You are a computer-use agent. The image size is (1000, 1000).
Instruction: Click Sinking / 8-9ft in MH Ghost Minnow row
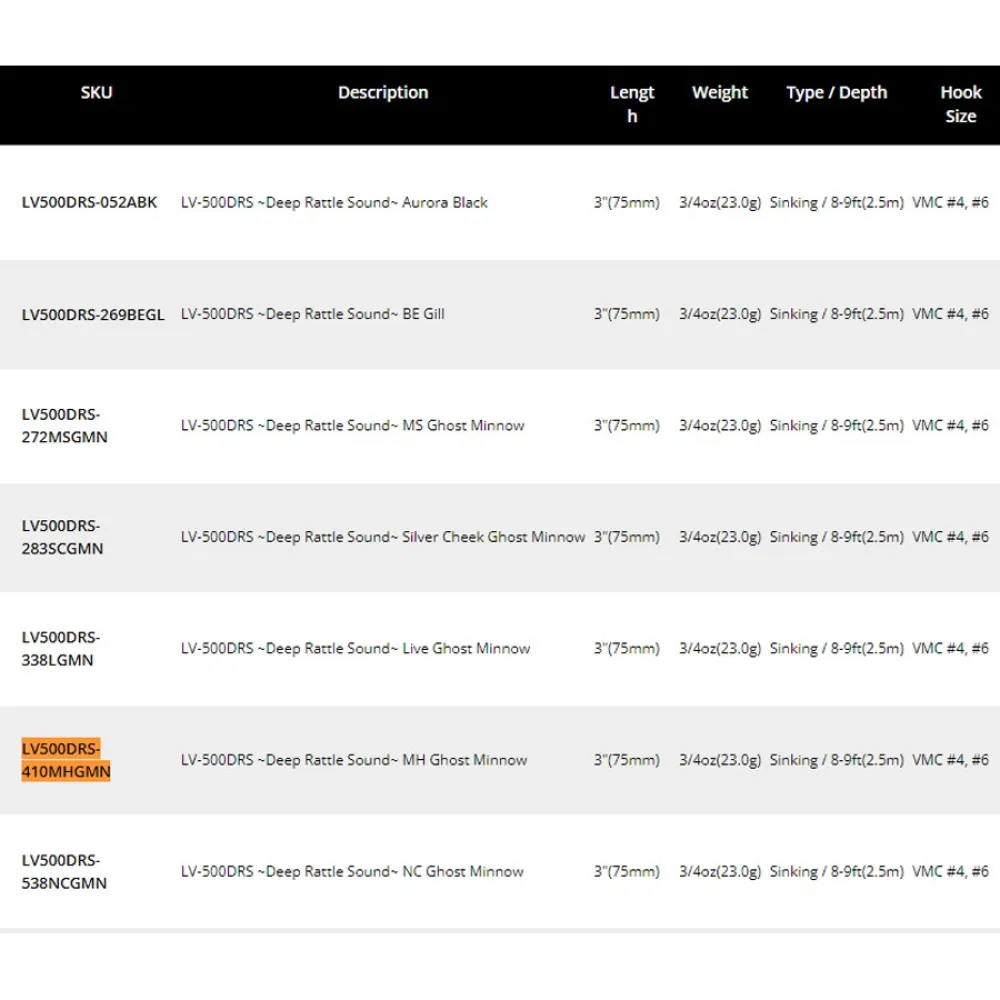click(x=836, y=760)
